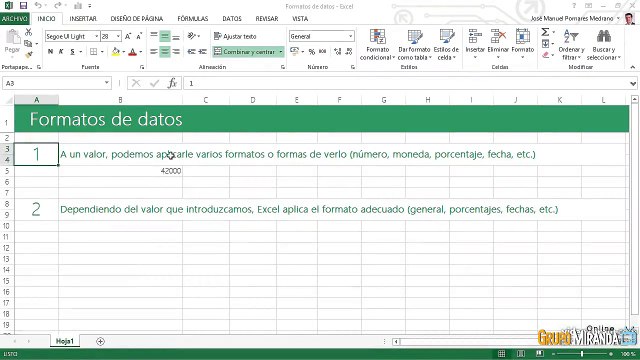Click the Save icon in quick access toolbar
The image size is (640, 360).
pyautogui.click(x=23, y=6)
